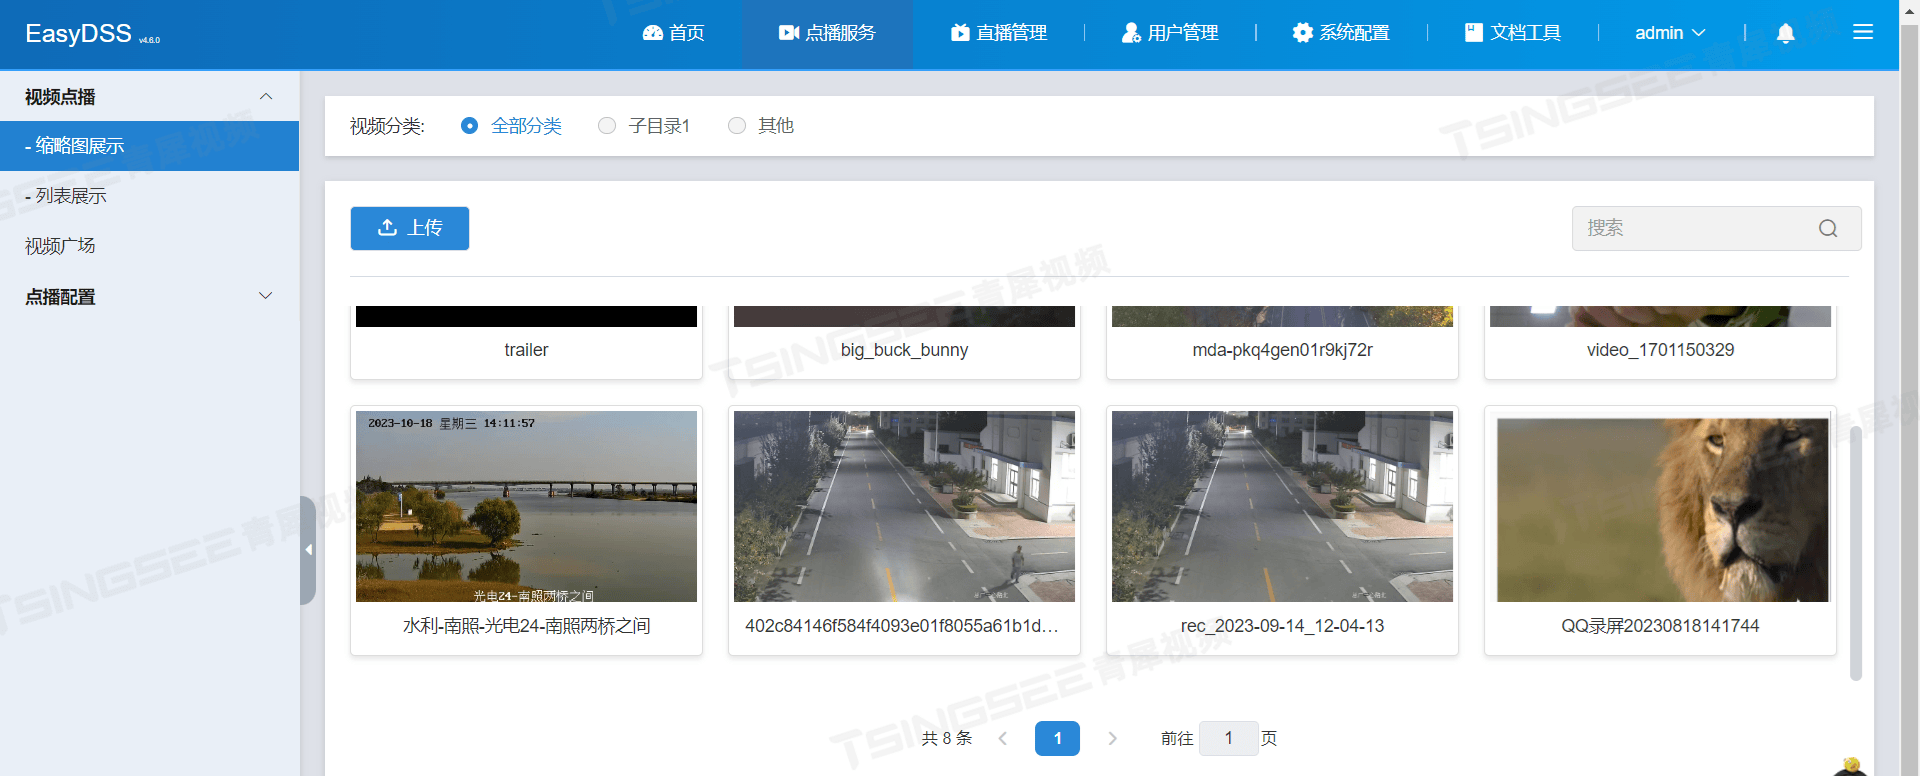This screenshot has height=776, width=1920.
Task: Collapse sidebar using the left arrow handle
Action: coord(308,550)
